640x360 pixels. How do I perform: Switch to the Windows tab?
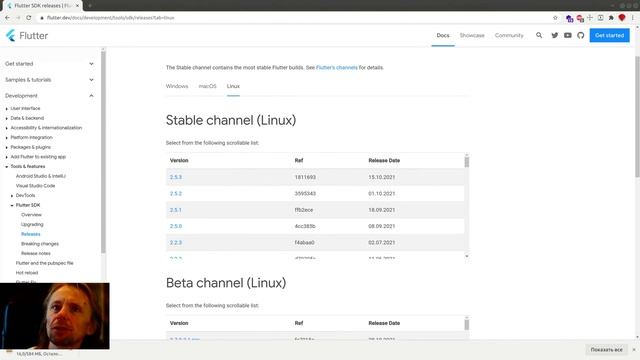pos(177,86)
